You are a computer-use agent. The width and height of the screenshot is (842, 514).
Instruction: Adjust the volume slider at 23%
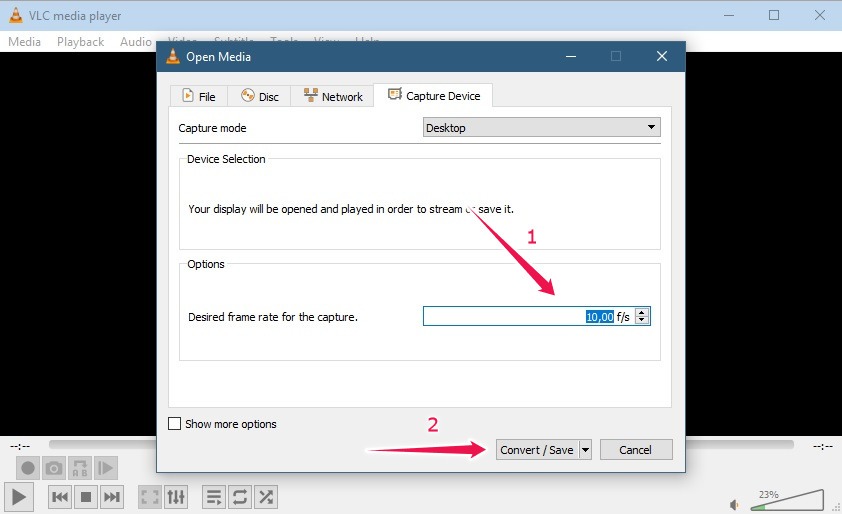[787, 500]
